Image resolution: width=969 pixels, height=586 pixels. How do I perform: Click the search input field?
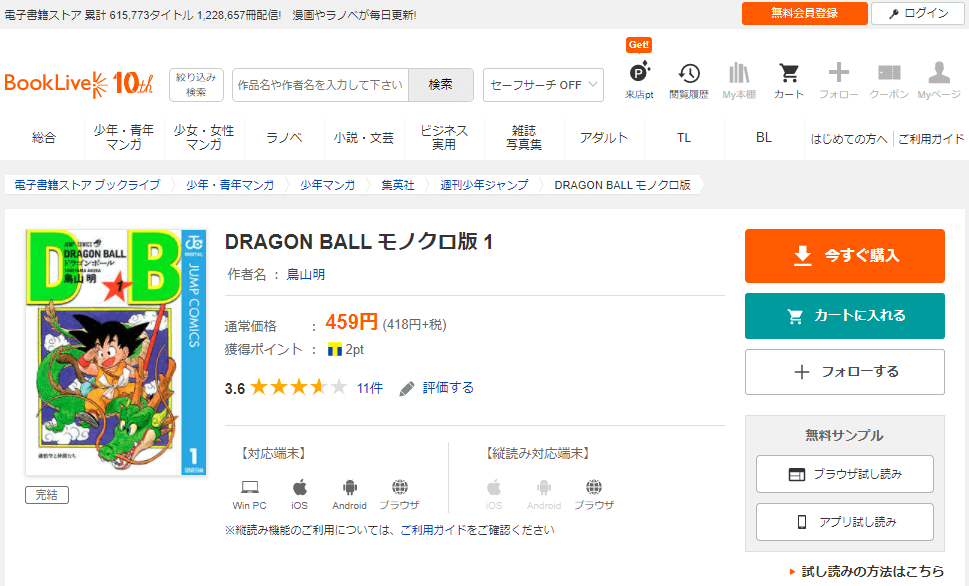pos(320,85)
